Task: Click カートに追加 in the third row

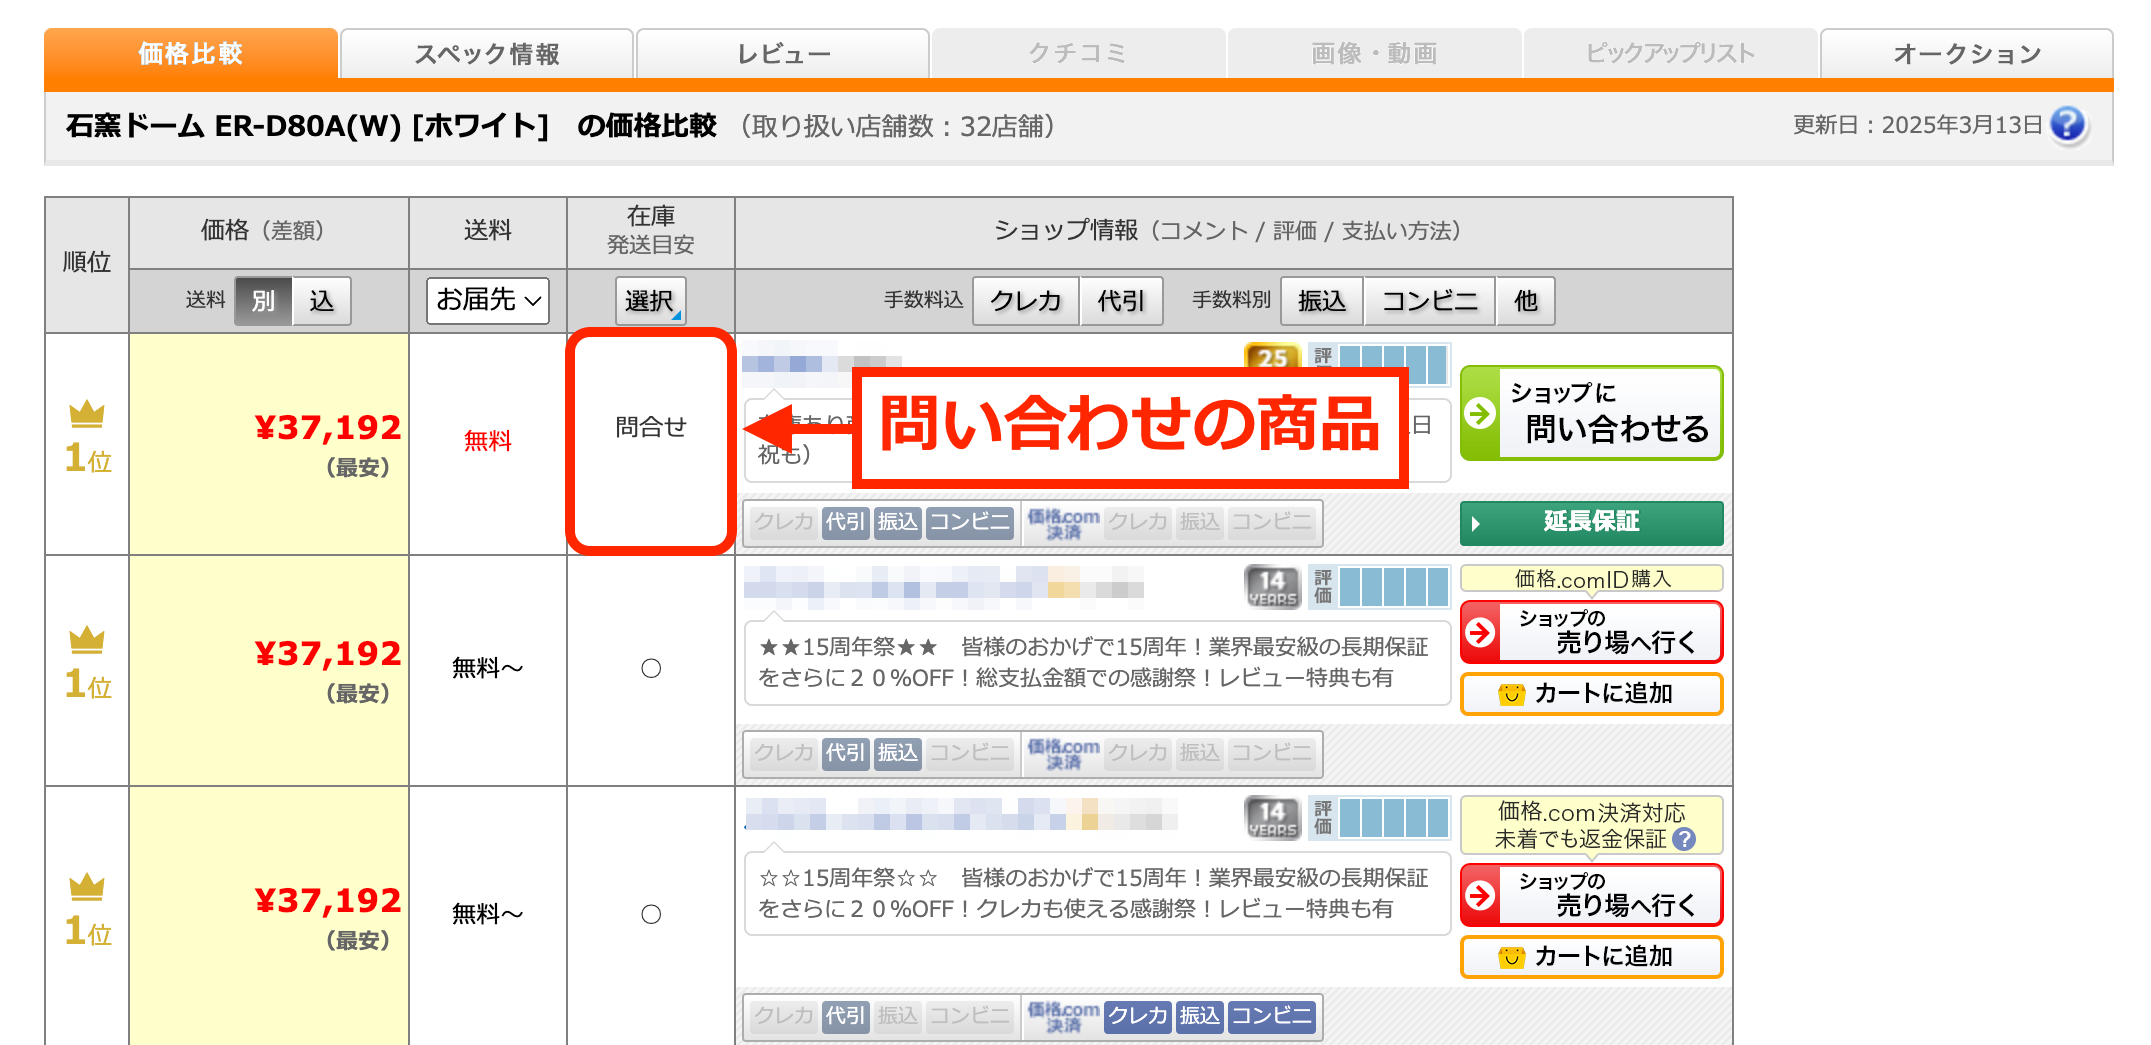Action: click(x=1591, y=957)
